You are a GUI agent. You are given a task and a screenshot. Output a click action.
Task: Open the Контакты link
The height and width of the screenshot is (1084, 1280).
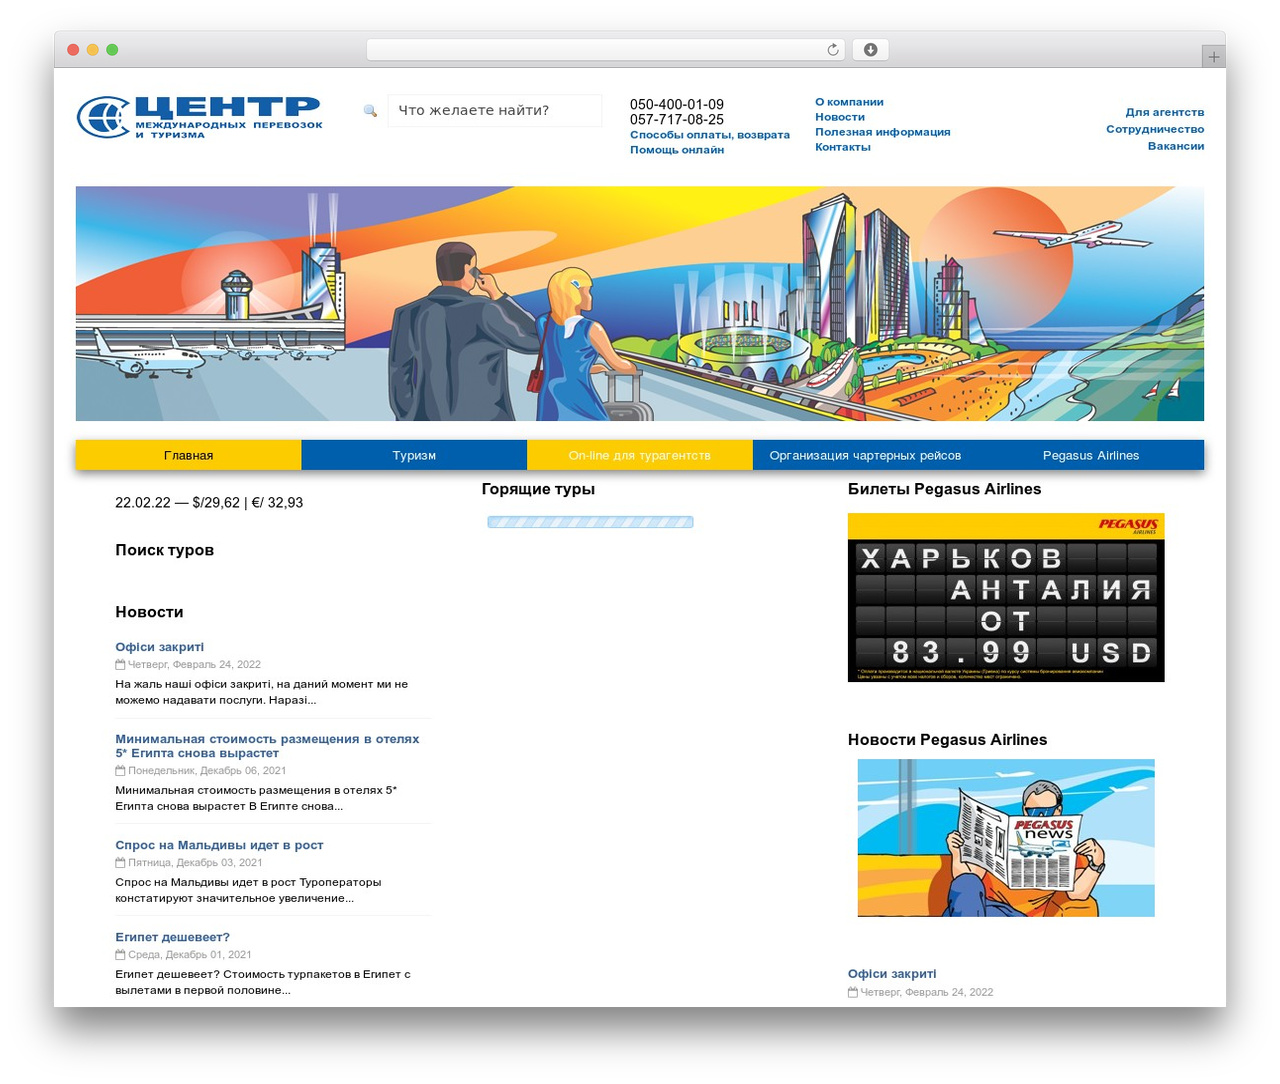point(843,147)
